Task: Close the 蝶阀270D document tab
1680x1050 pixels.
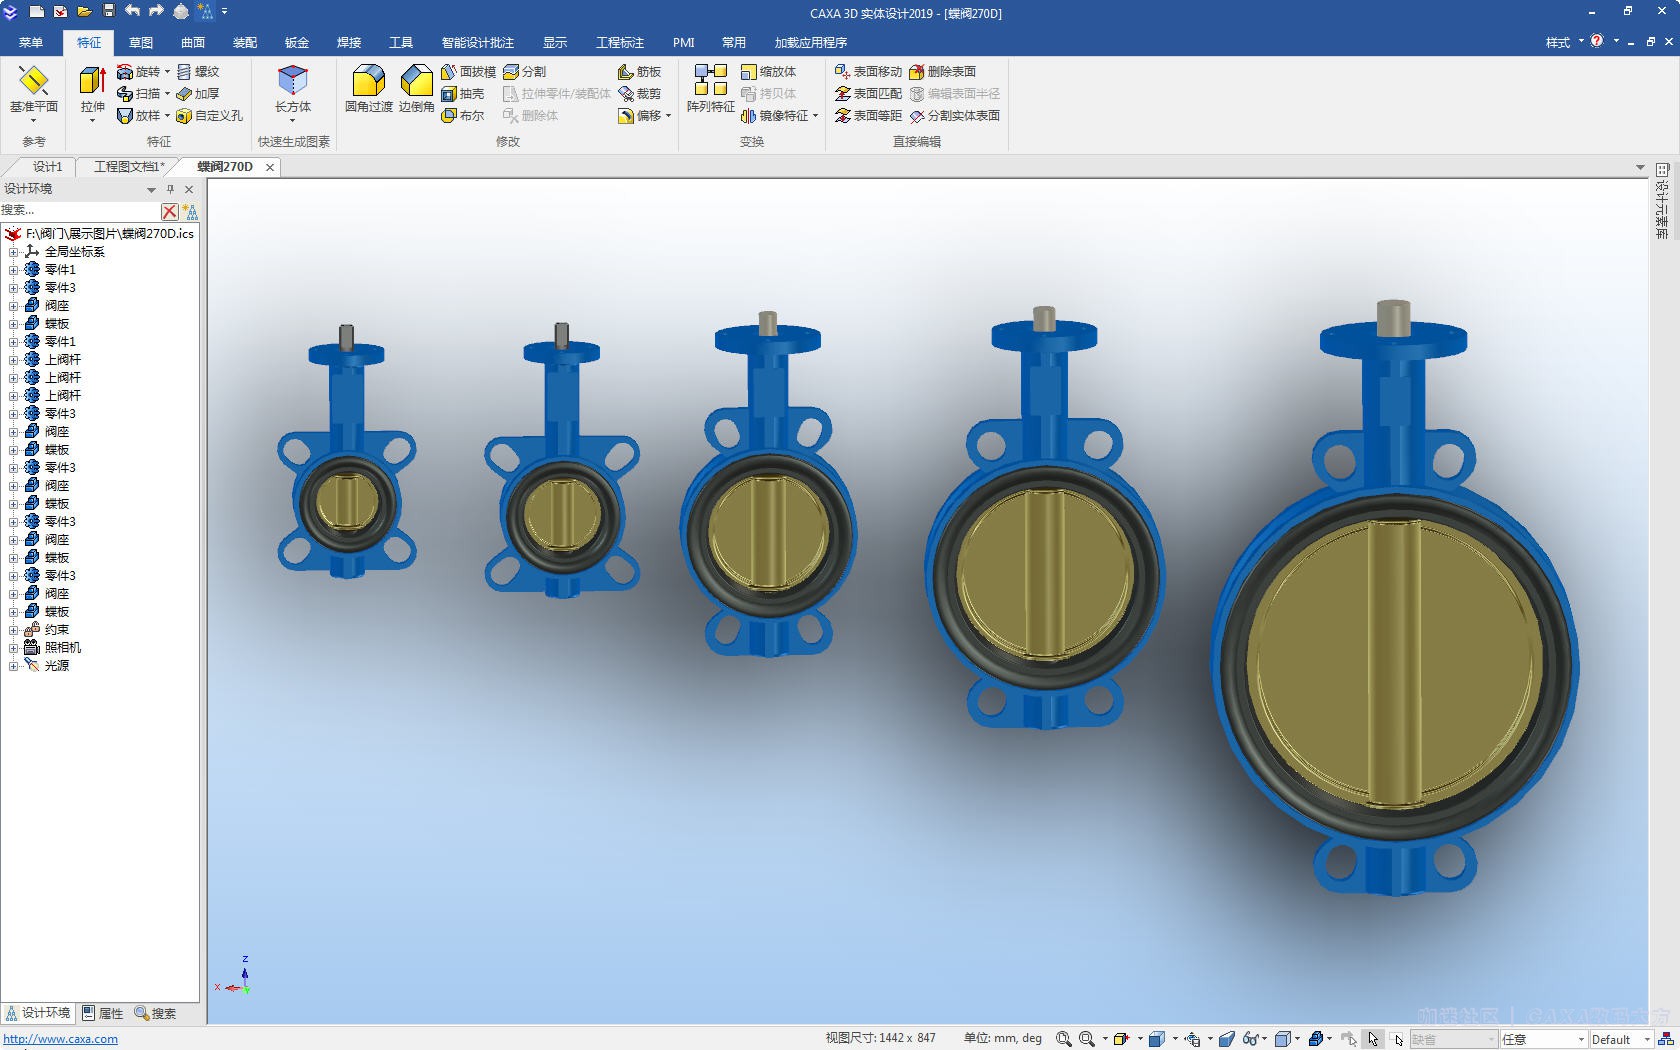Action: (270, 167)
